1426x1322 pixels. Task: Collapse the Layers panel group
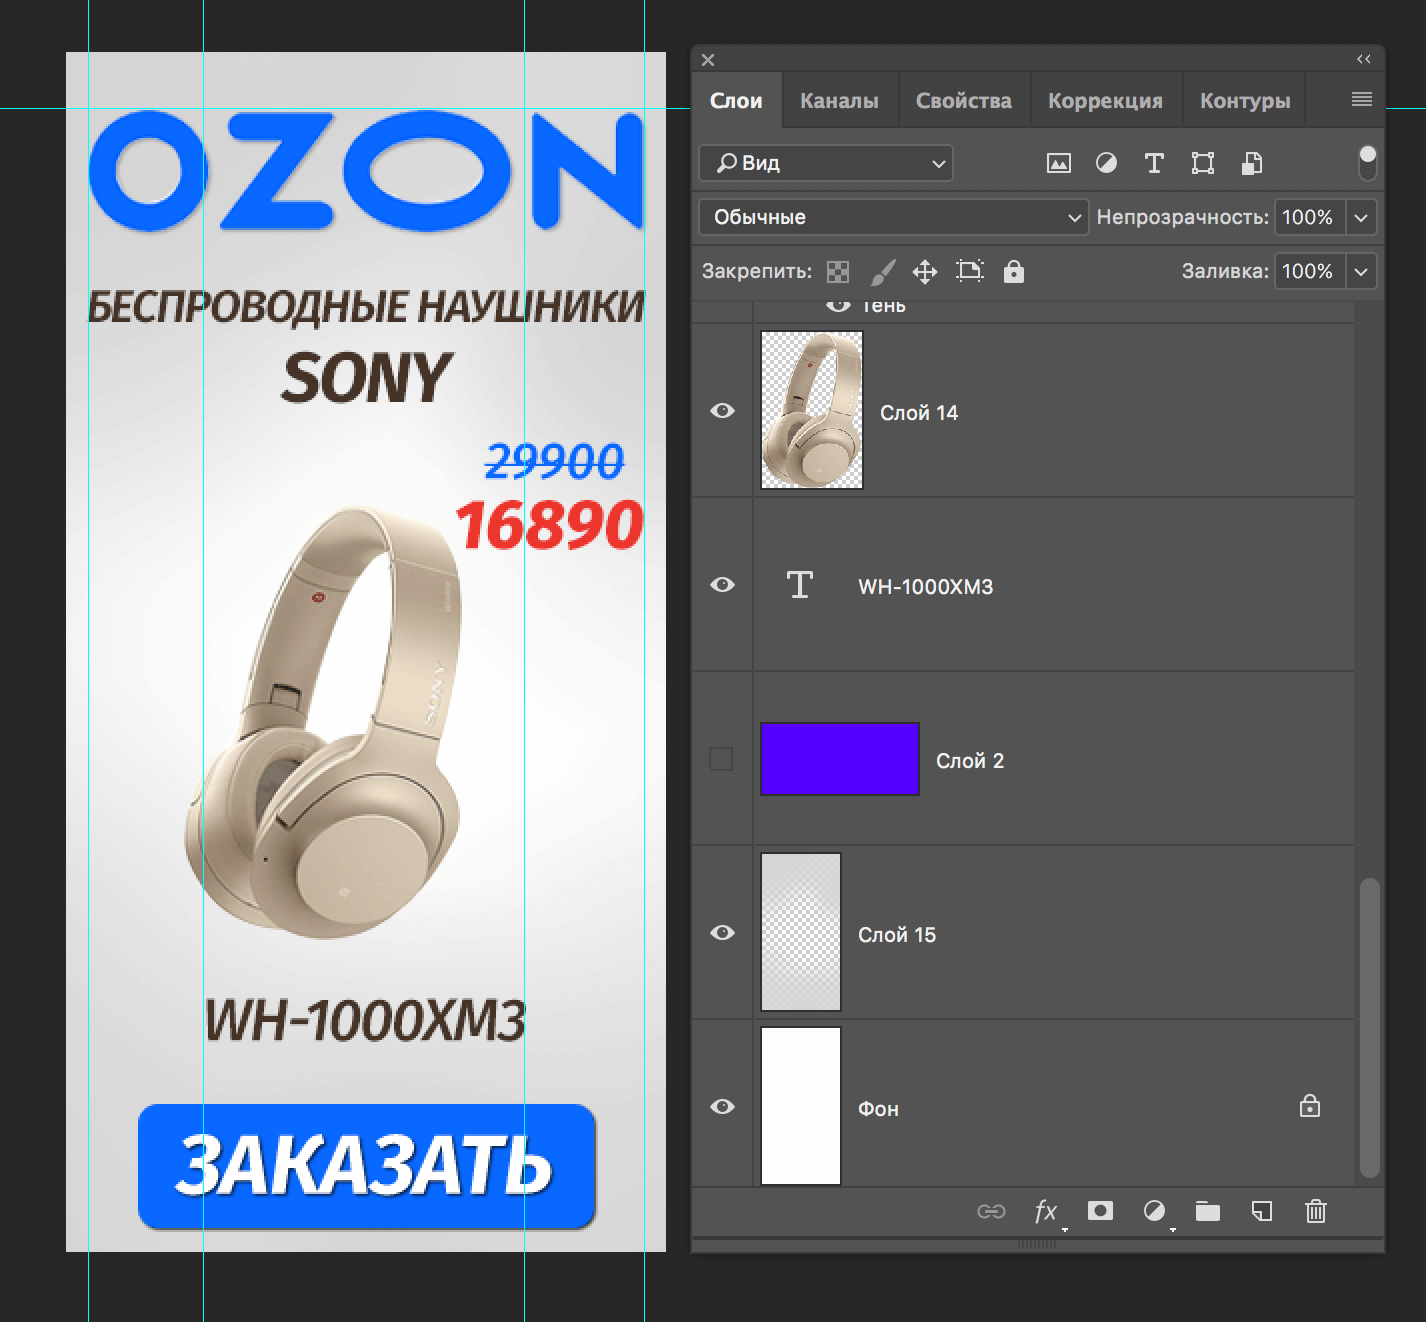pyautogui.click(x=1362, y=59)
